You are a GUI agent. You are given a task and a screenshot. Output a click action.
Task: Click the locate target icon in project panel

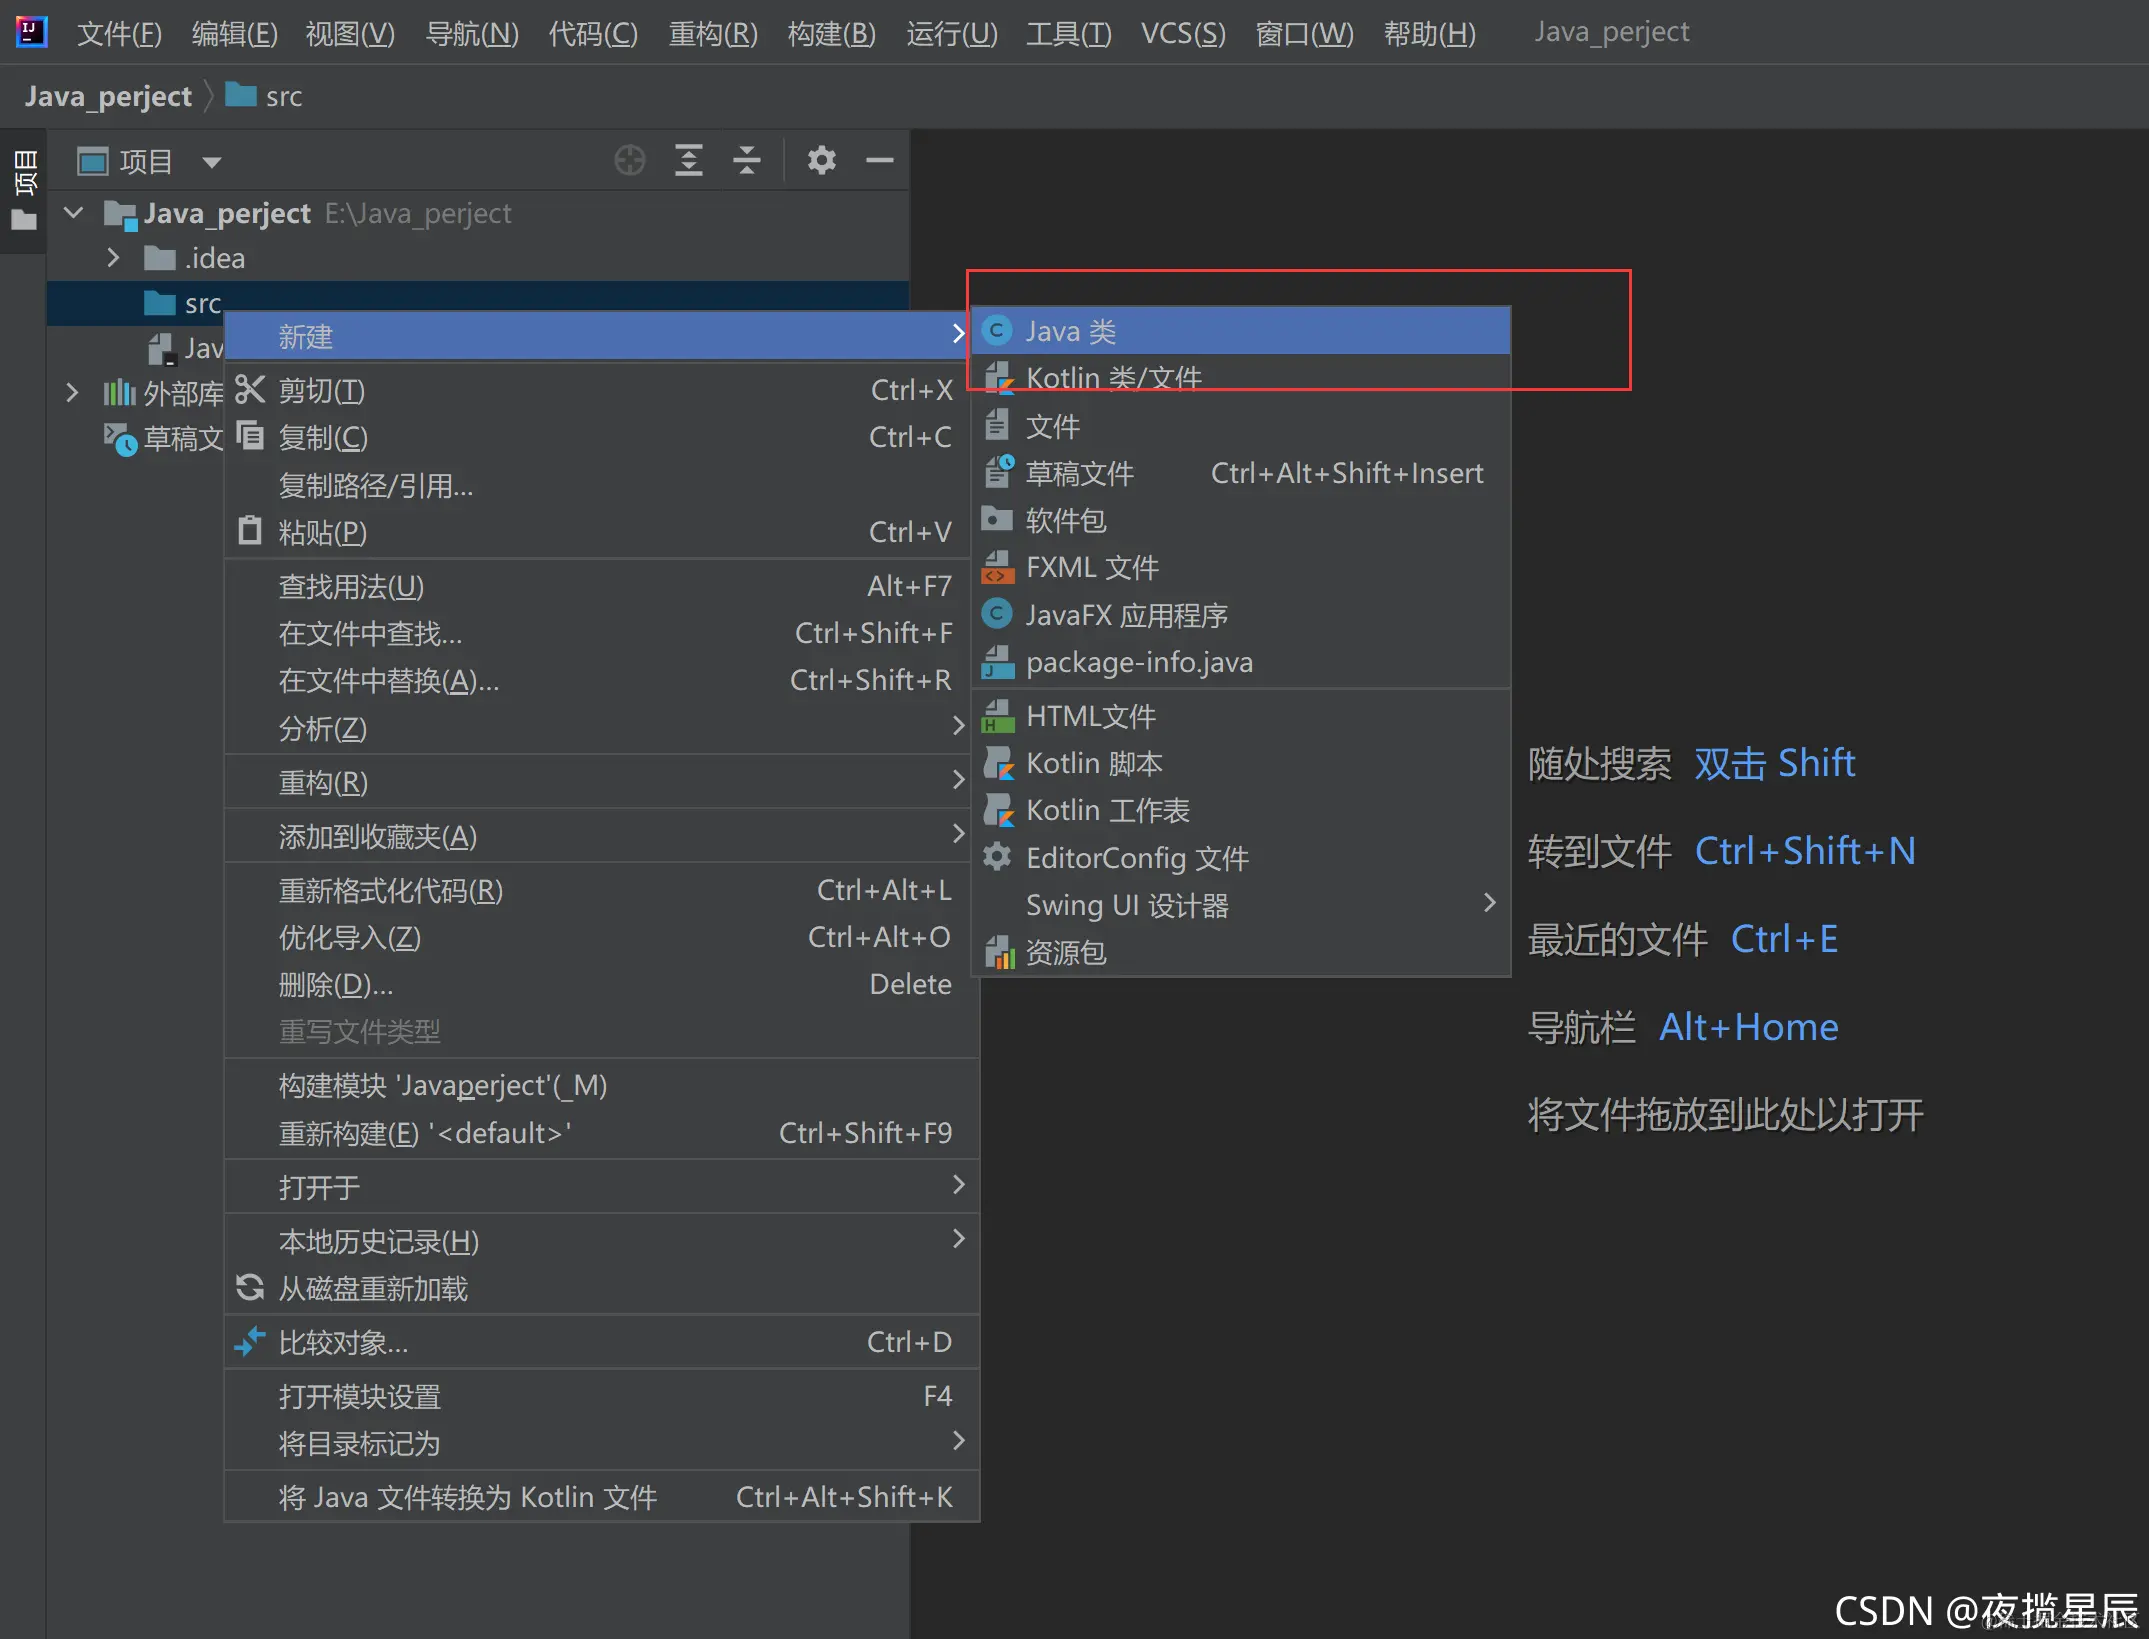point(629,160)
